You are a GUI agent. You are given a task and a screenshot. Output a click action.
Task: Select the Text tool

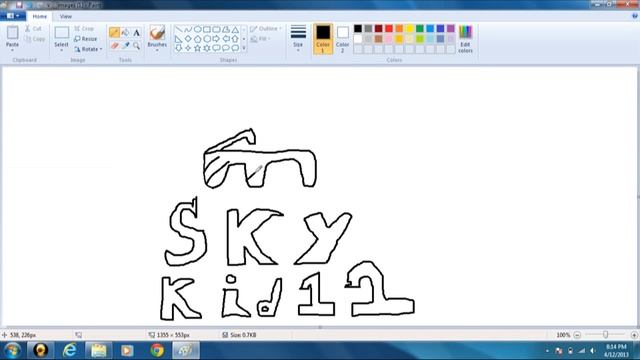(x=136, y=32)
